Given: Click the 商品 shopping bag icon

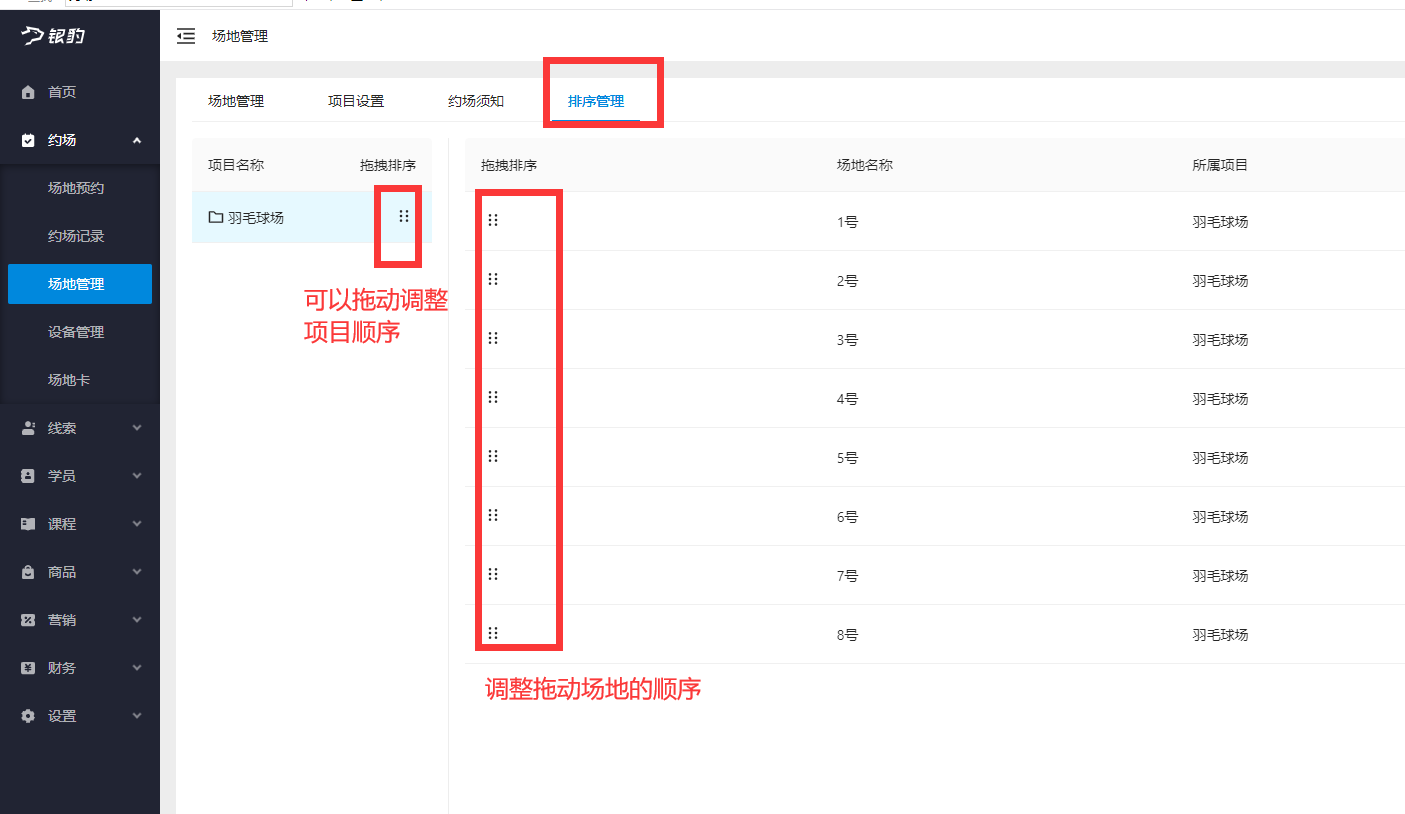Looking at the screenshot, I should 26,571.
